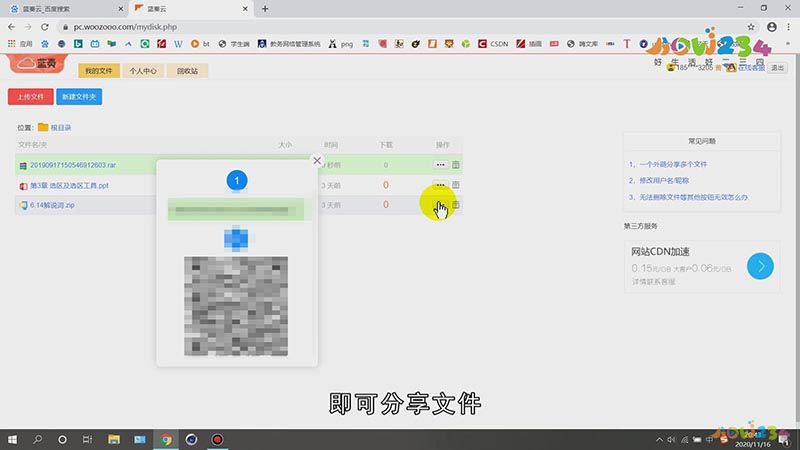The width and height of the screenshot is (800, 450).
Task: Click the 退出 logout button
Action: [x=778, y=68]
